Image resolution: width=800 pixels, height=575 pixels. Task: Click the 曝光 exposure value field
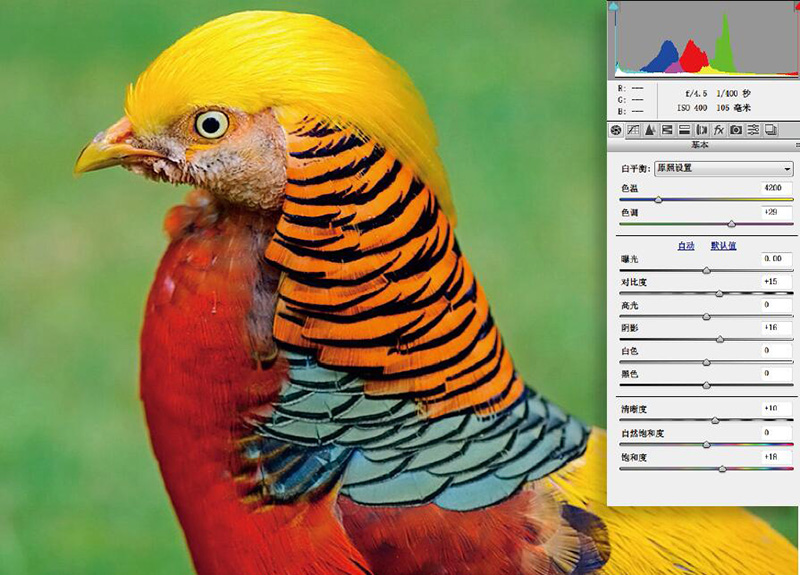tap(776, 258)
